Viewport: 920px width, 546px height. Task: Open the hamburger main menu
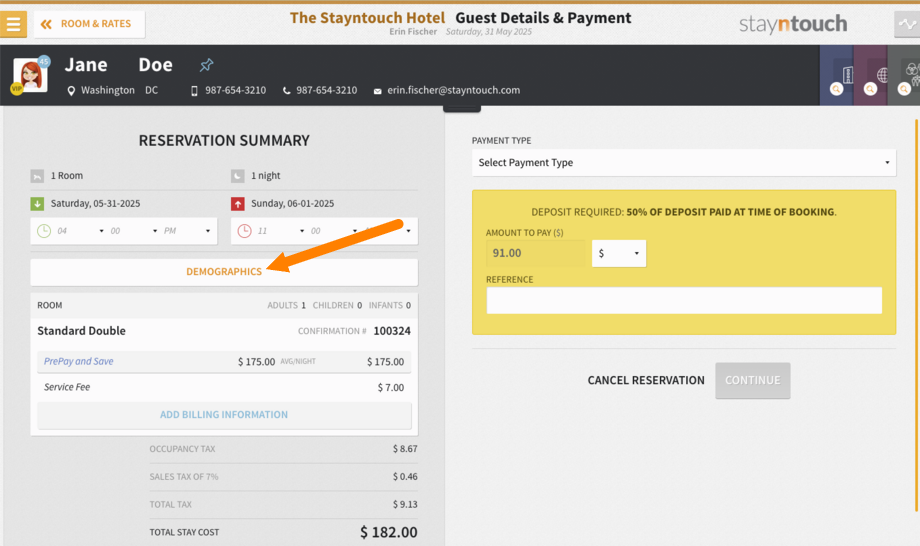[13, 24]
